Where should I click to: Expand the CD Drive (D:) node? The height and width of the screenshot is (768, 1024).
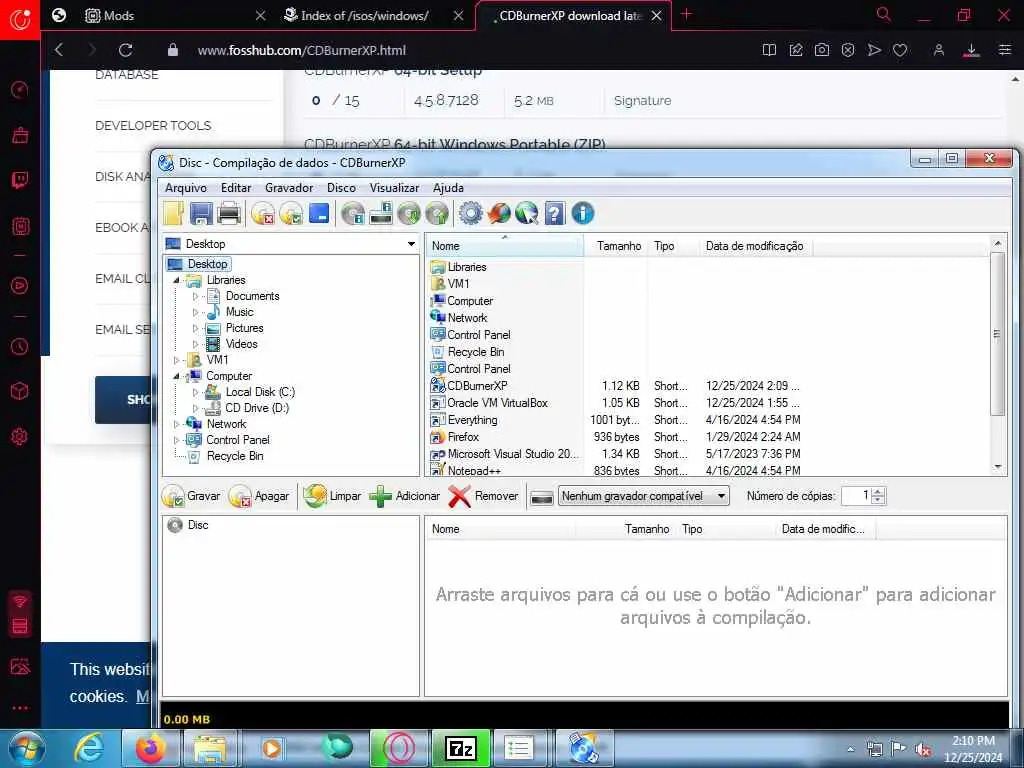pos(195,408)
